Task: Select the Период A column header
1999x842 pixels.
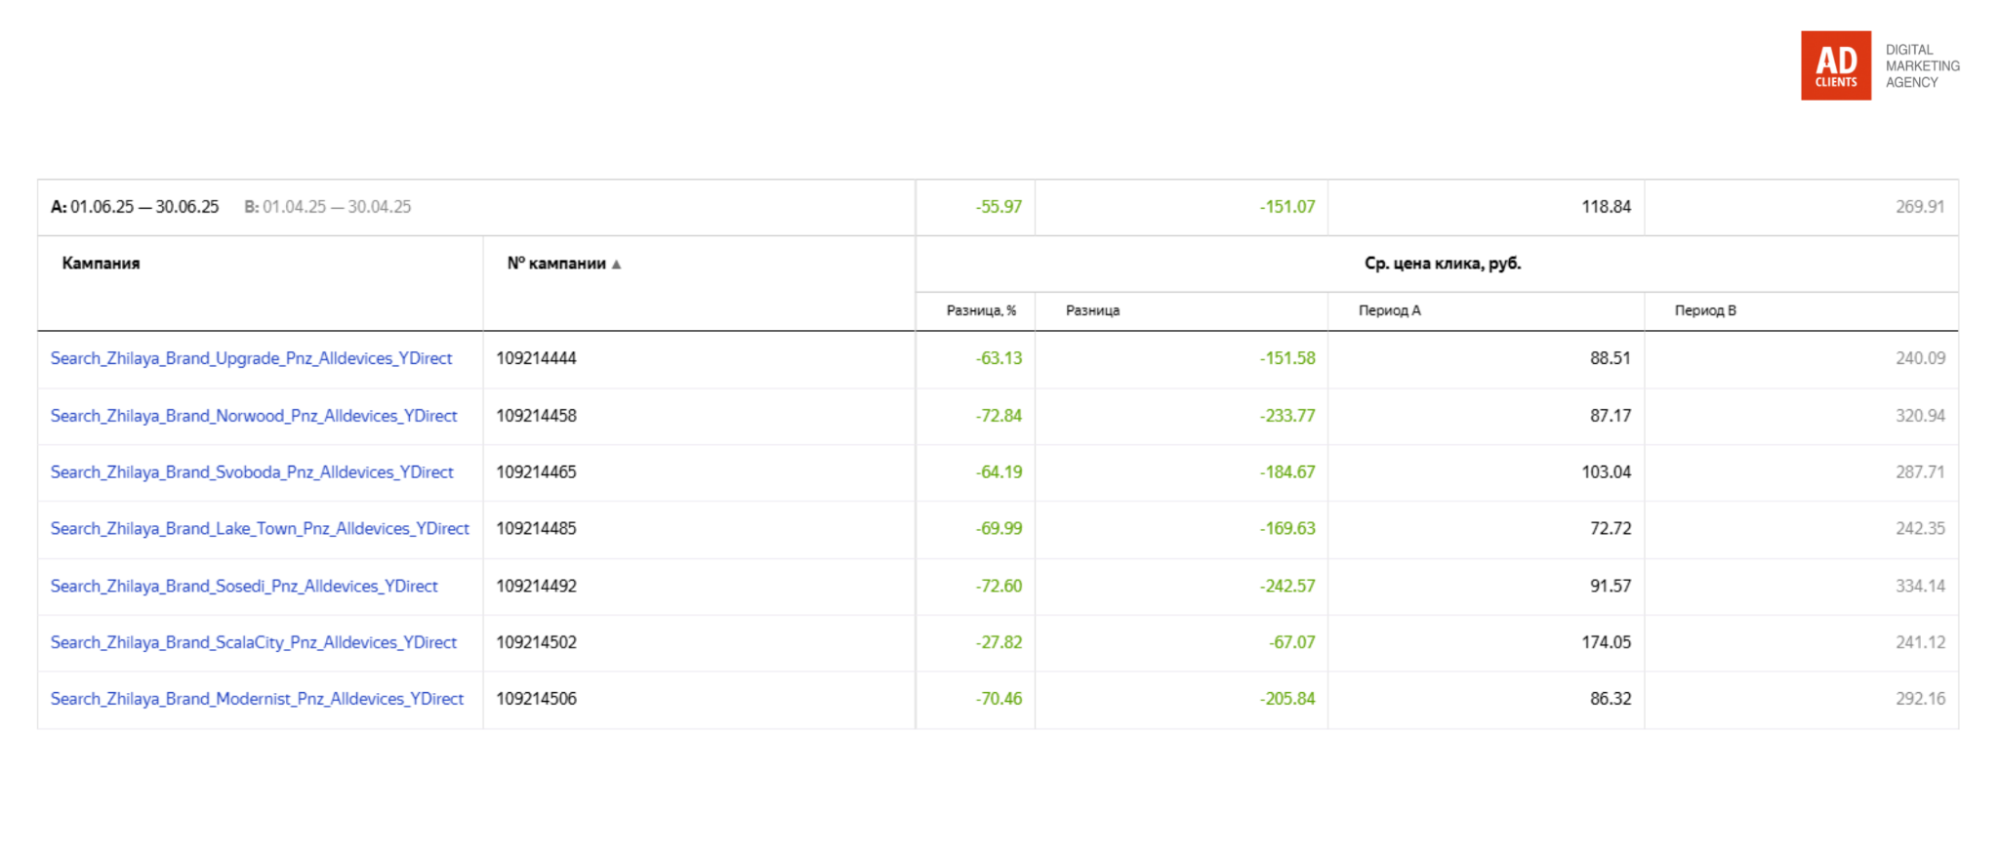Action: click(x=1389, y=311)
